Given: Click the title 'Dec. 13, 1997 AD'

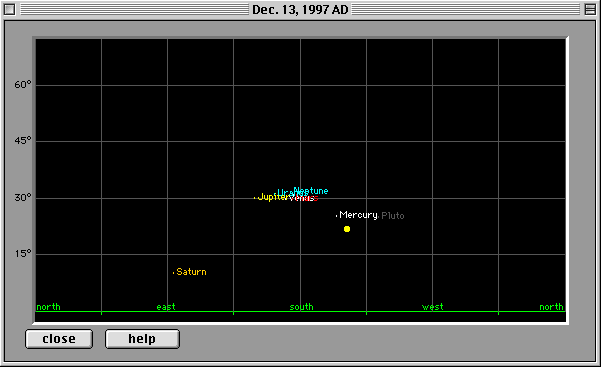Looking at the screenshot, I should coord(300,10).
